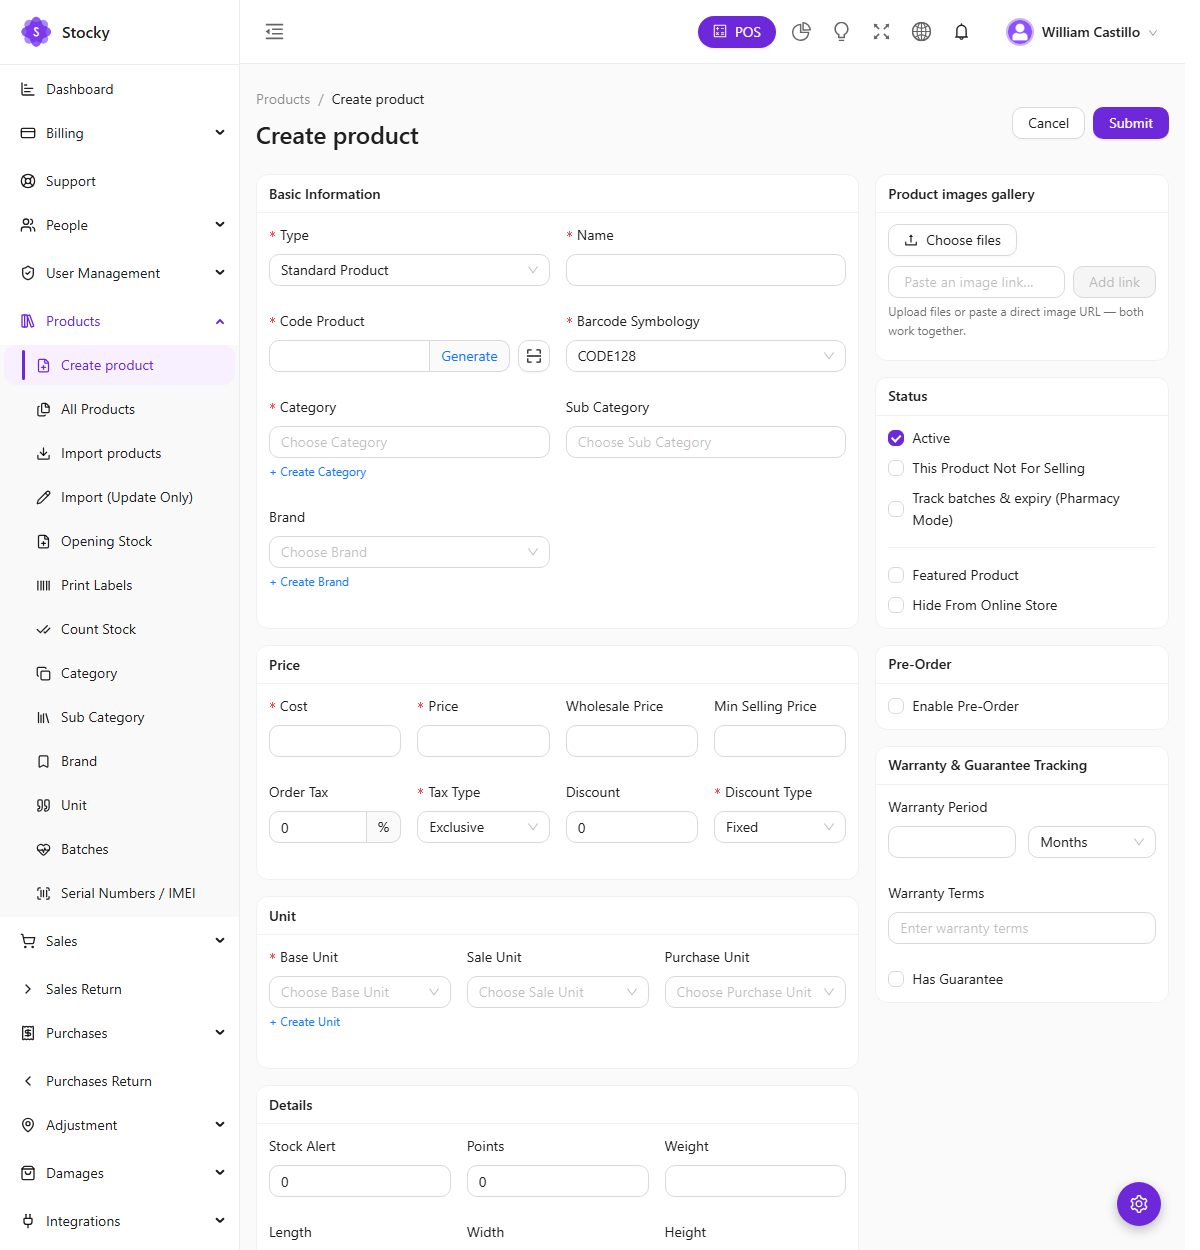Open the pie chart reports icon

[801, 32]
